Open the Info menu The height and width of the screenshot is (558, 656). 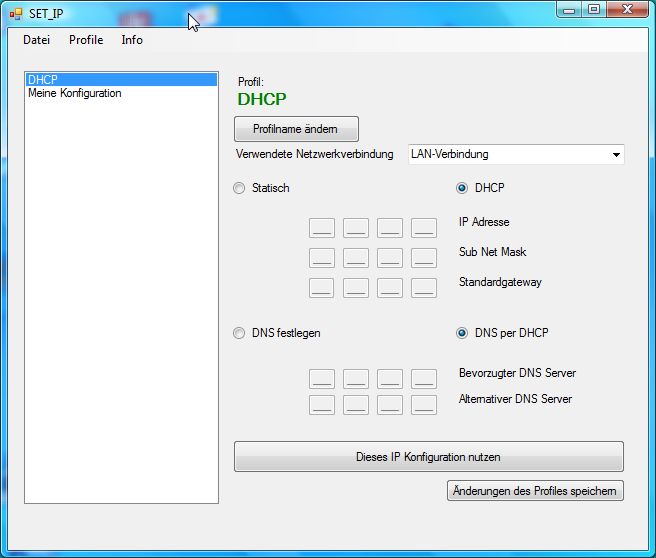pos(132,40)
